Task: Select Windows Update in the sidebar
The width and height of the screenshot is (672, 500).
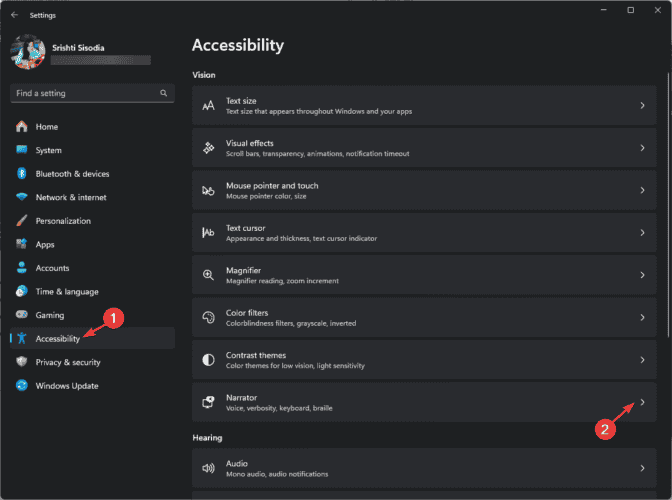Action: point(68,386)
